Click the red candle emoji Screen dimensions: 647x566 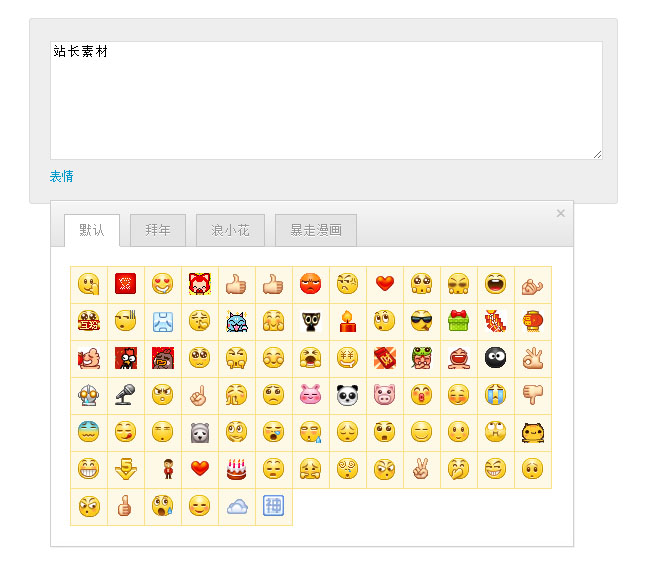347,321
